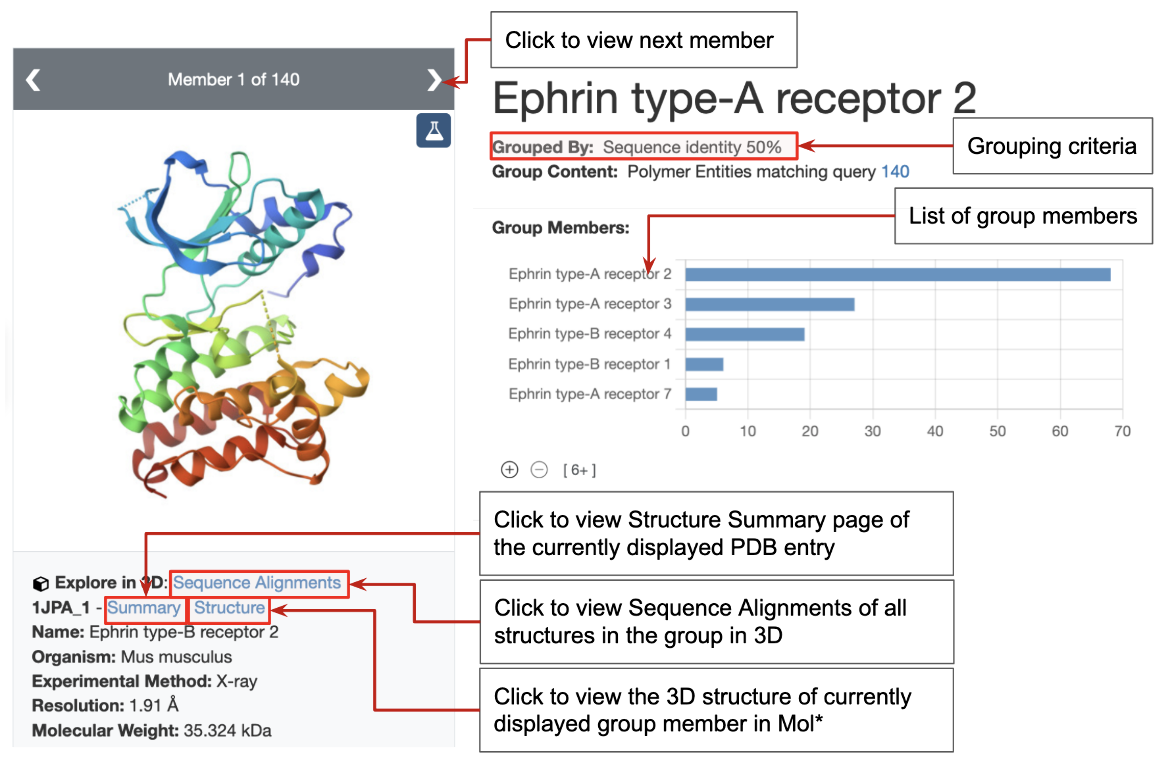The image size is (1170, 763).
Task: Click the Ephrin type-A receptor 2 bar
Action: (x=897, y=274)
